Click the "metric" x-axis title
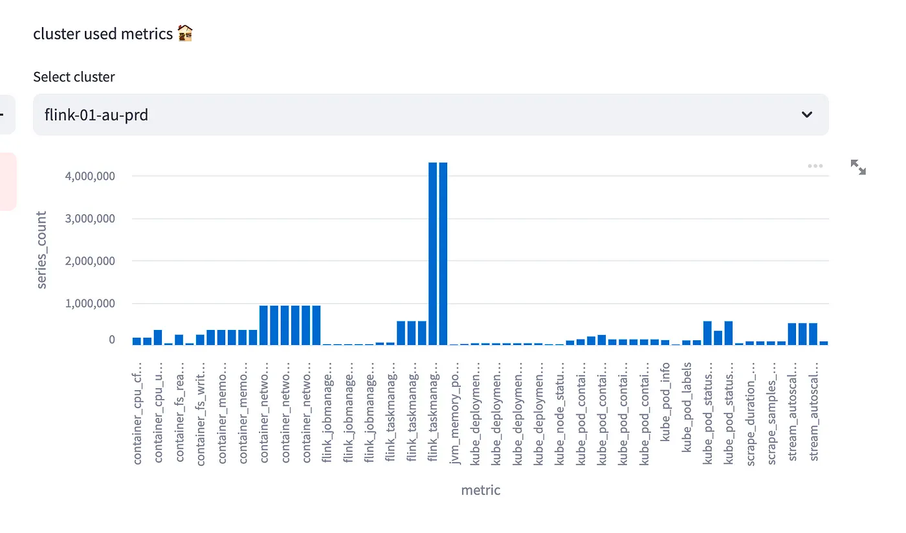 pos(480,491)
